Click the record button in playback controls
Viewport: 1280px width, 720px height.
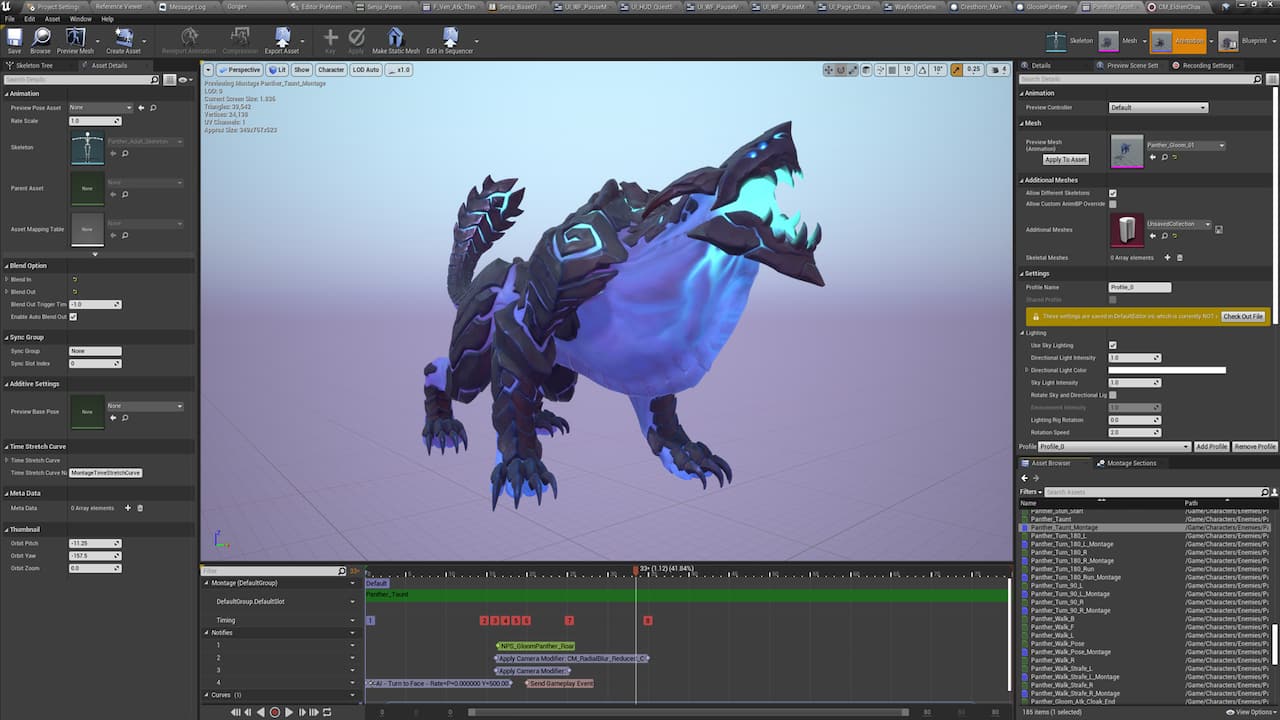click(x=275, y=712)
